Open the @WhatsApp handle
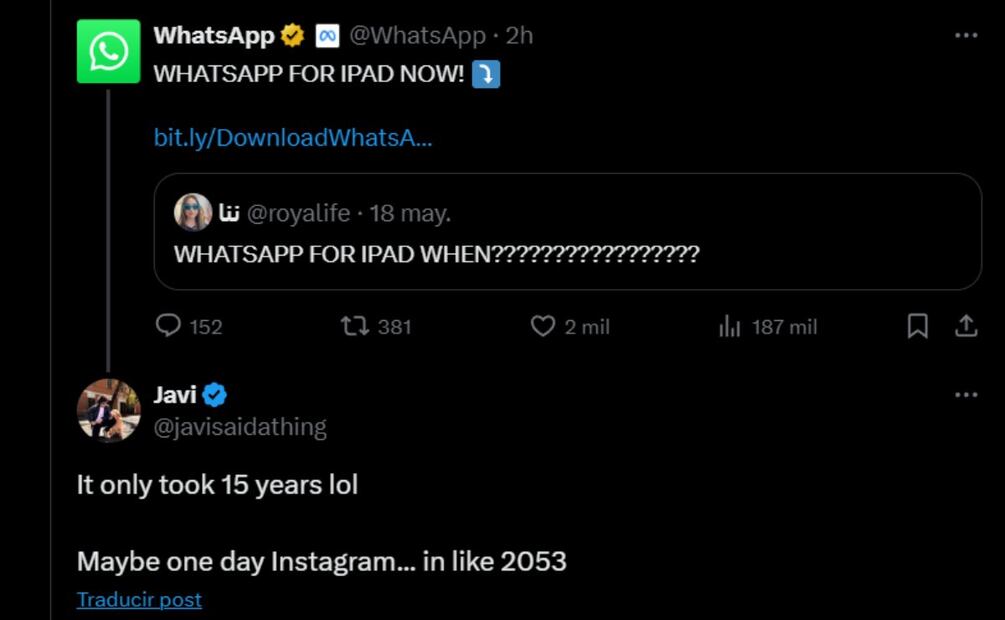 point(417,36)
